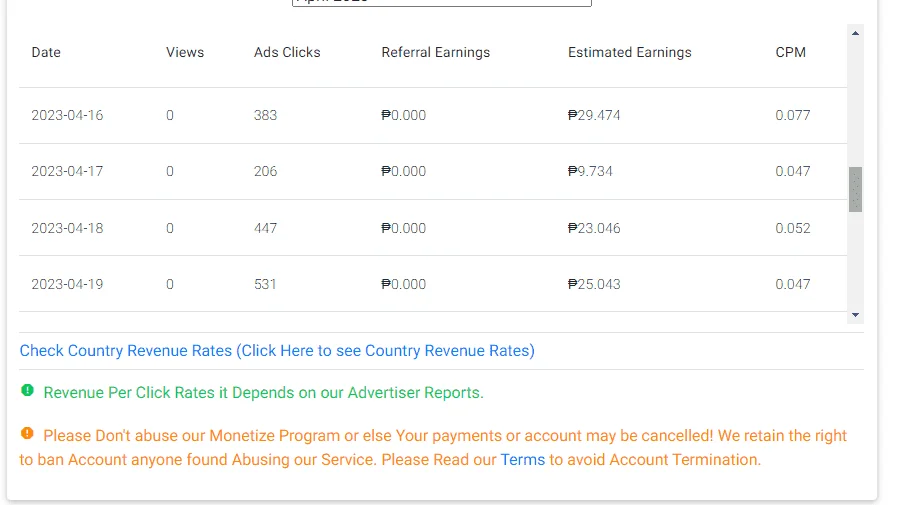Click the 531 ads clicks value
Image resolution: width=899 pixels, height=505 pixels.
pos(265,284)
